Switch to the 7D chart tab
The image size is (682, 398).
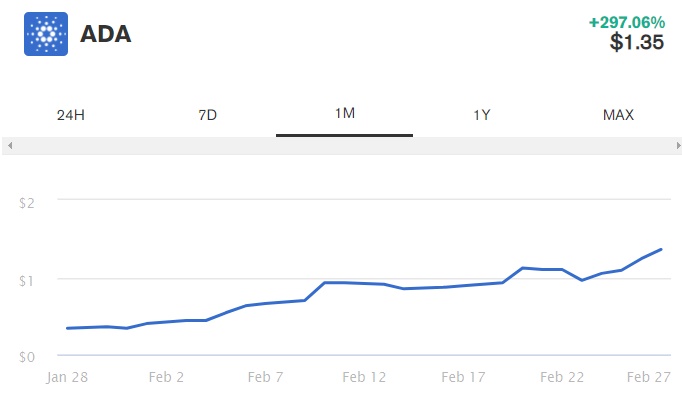pos(207,115)
